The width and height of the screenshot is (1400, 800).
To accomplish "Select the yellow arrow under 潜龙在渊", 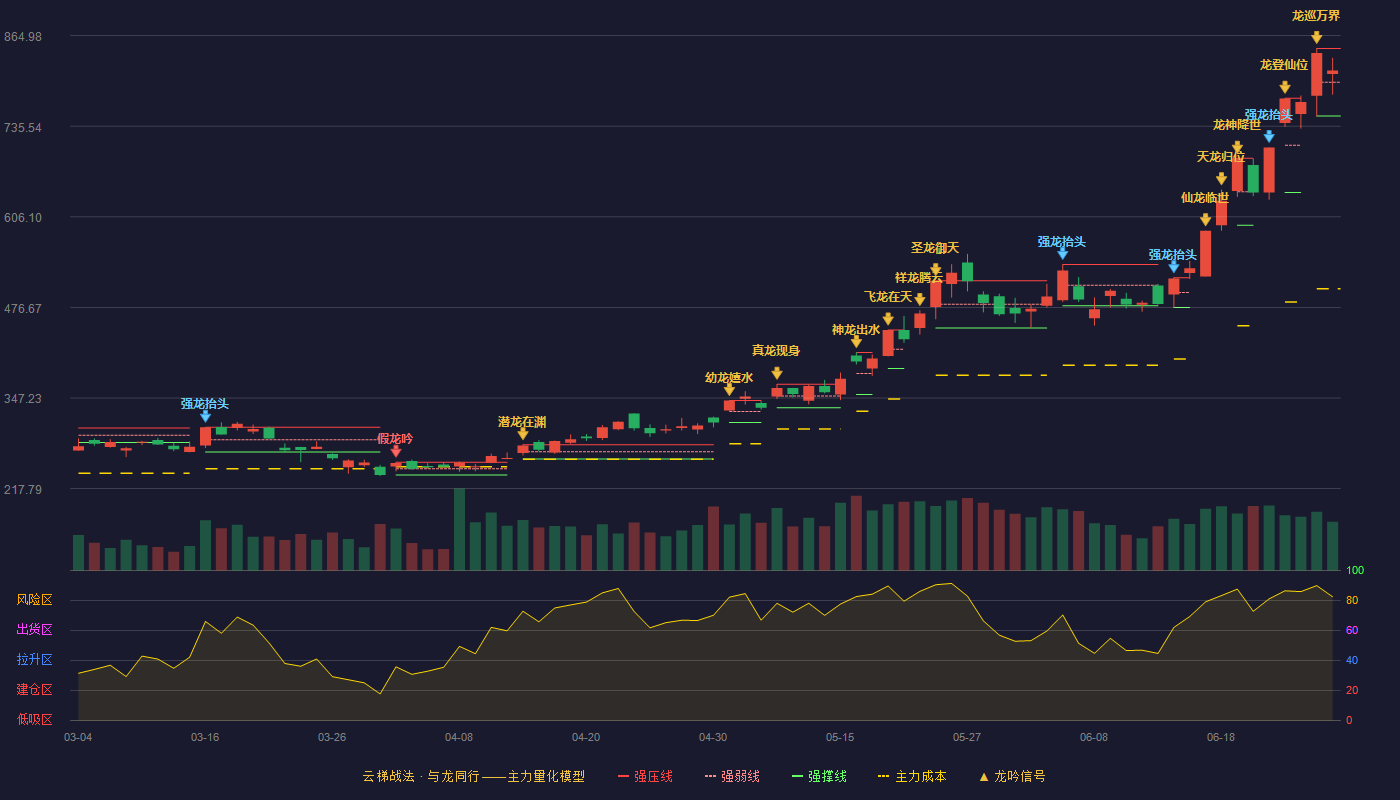I will point(523,434).
